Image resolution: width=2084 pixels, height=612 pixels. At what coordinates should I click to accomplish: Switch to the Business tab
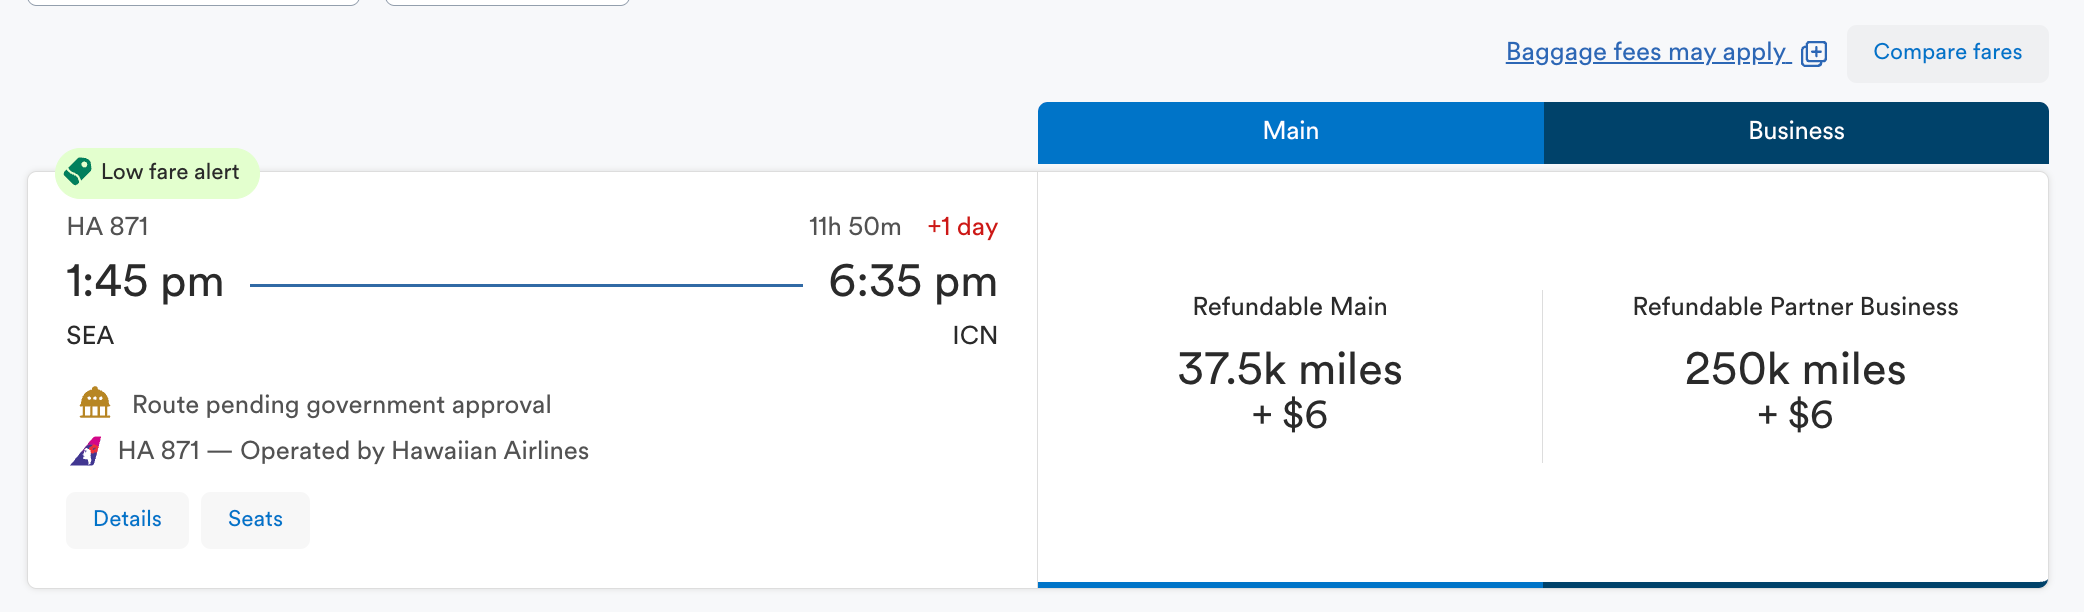tap(1795, 130)
